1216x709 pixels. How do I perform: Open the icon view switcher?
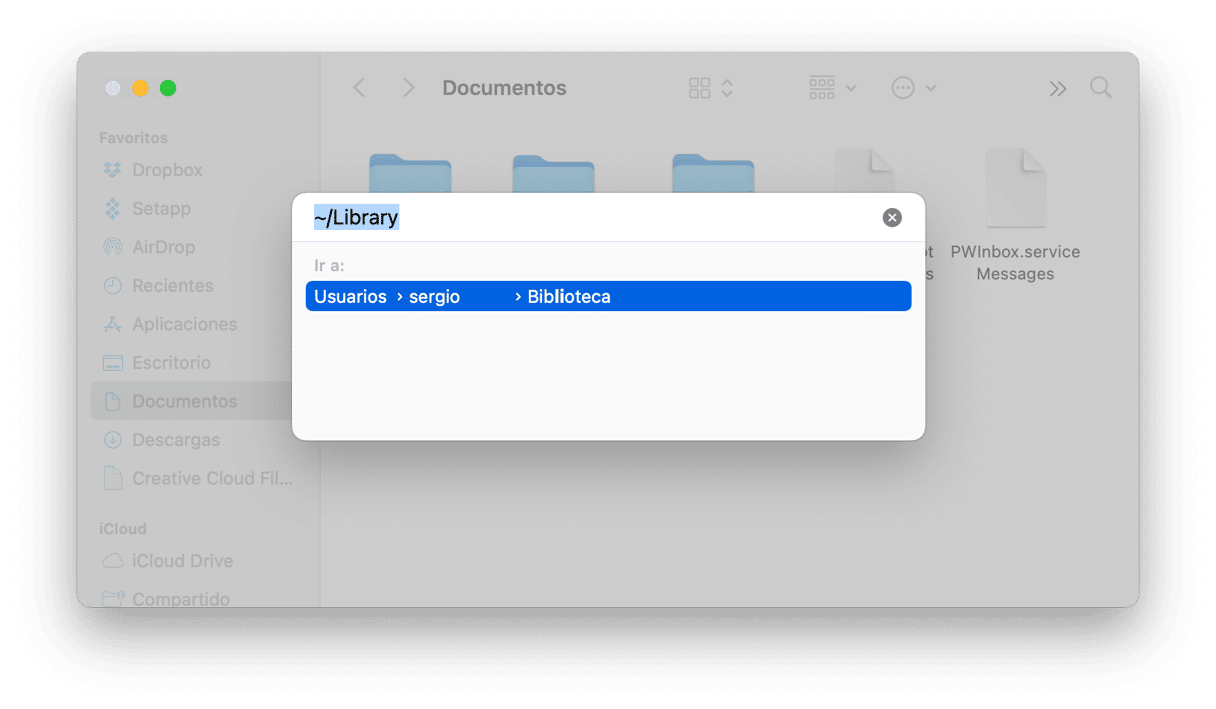(711, 88)
